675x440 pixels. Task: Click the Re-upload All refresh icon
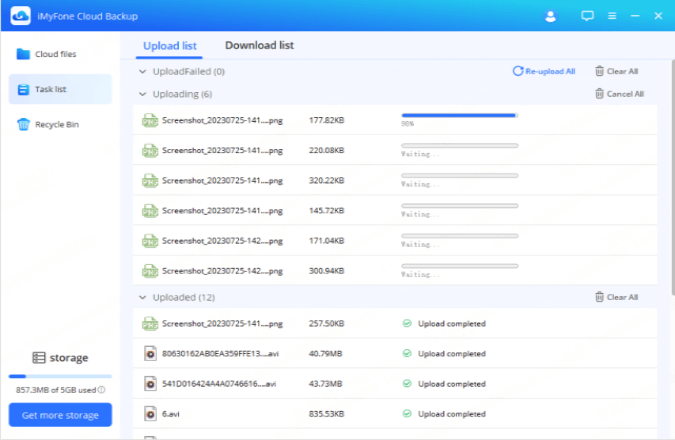pos(517,71)
